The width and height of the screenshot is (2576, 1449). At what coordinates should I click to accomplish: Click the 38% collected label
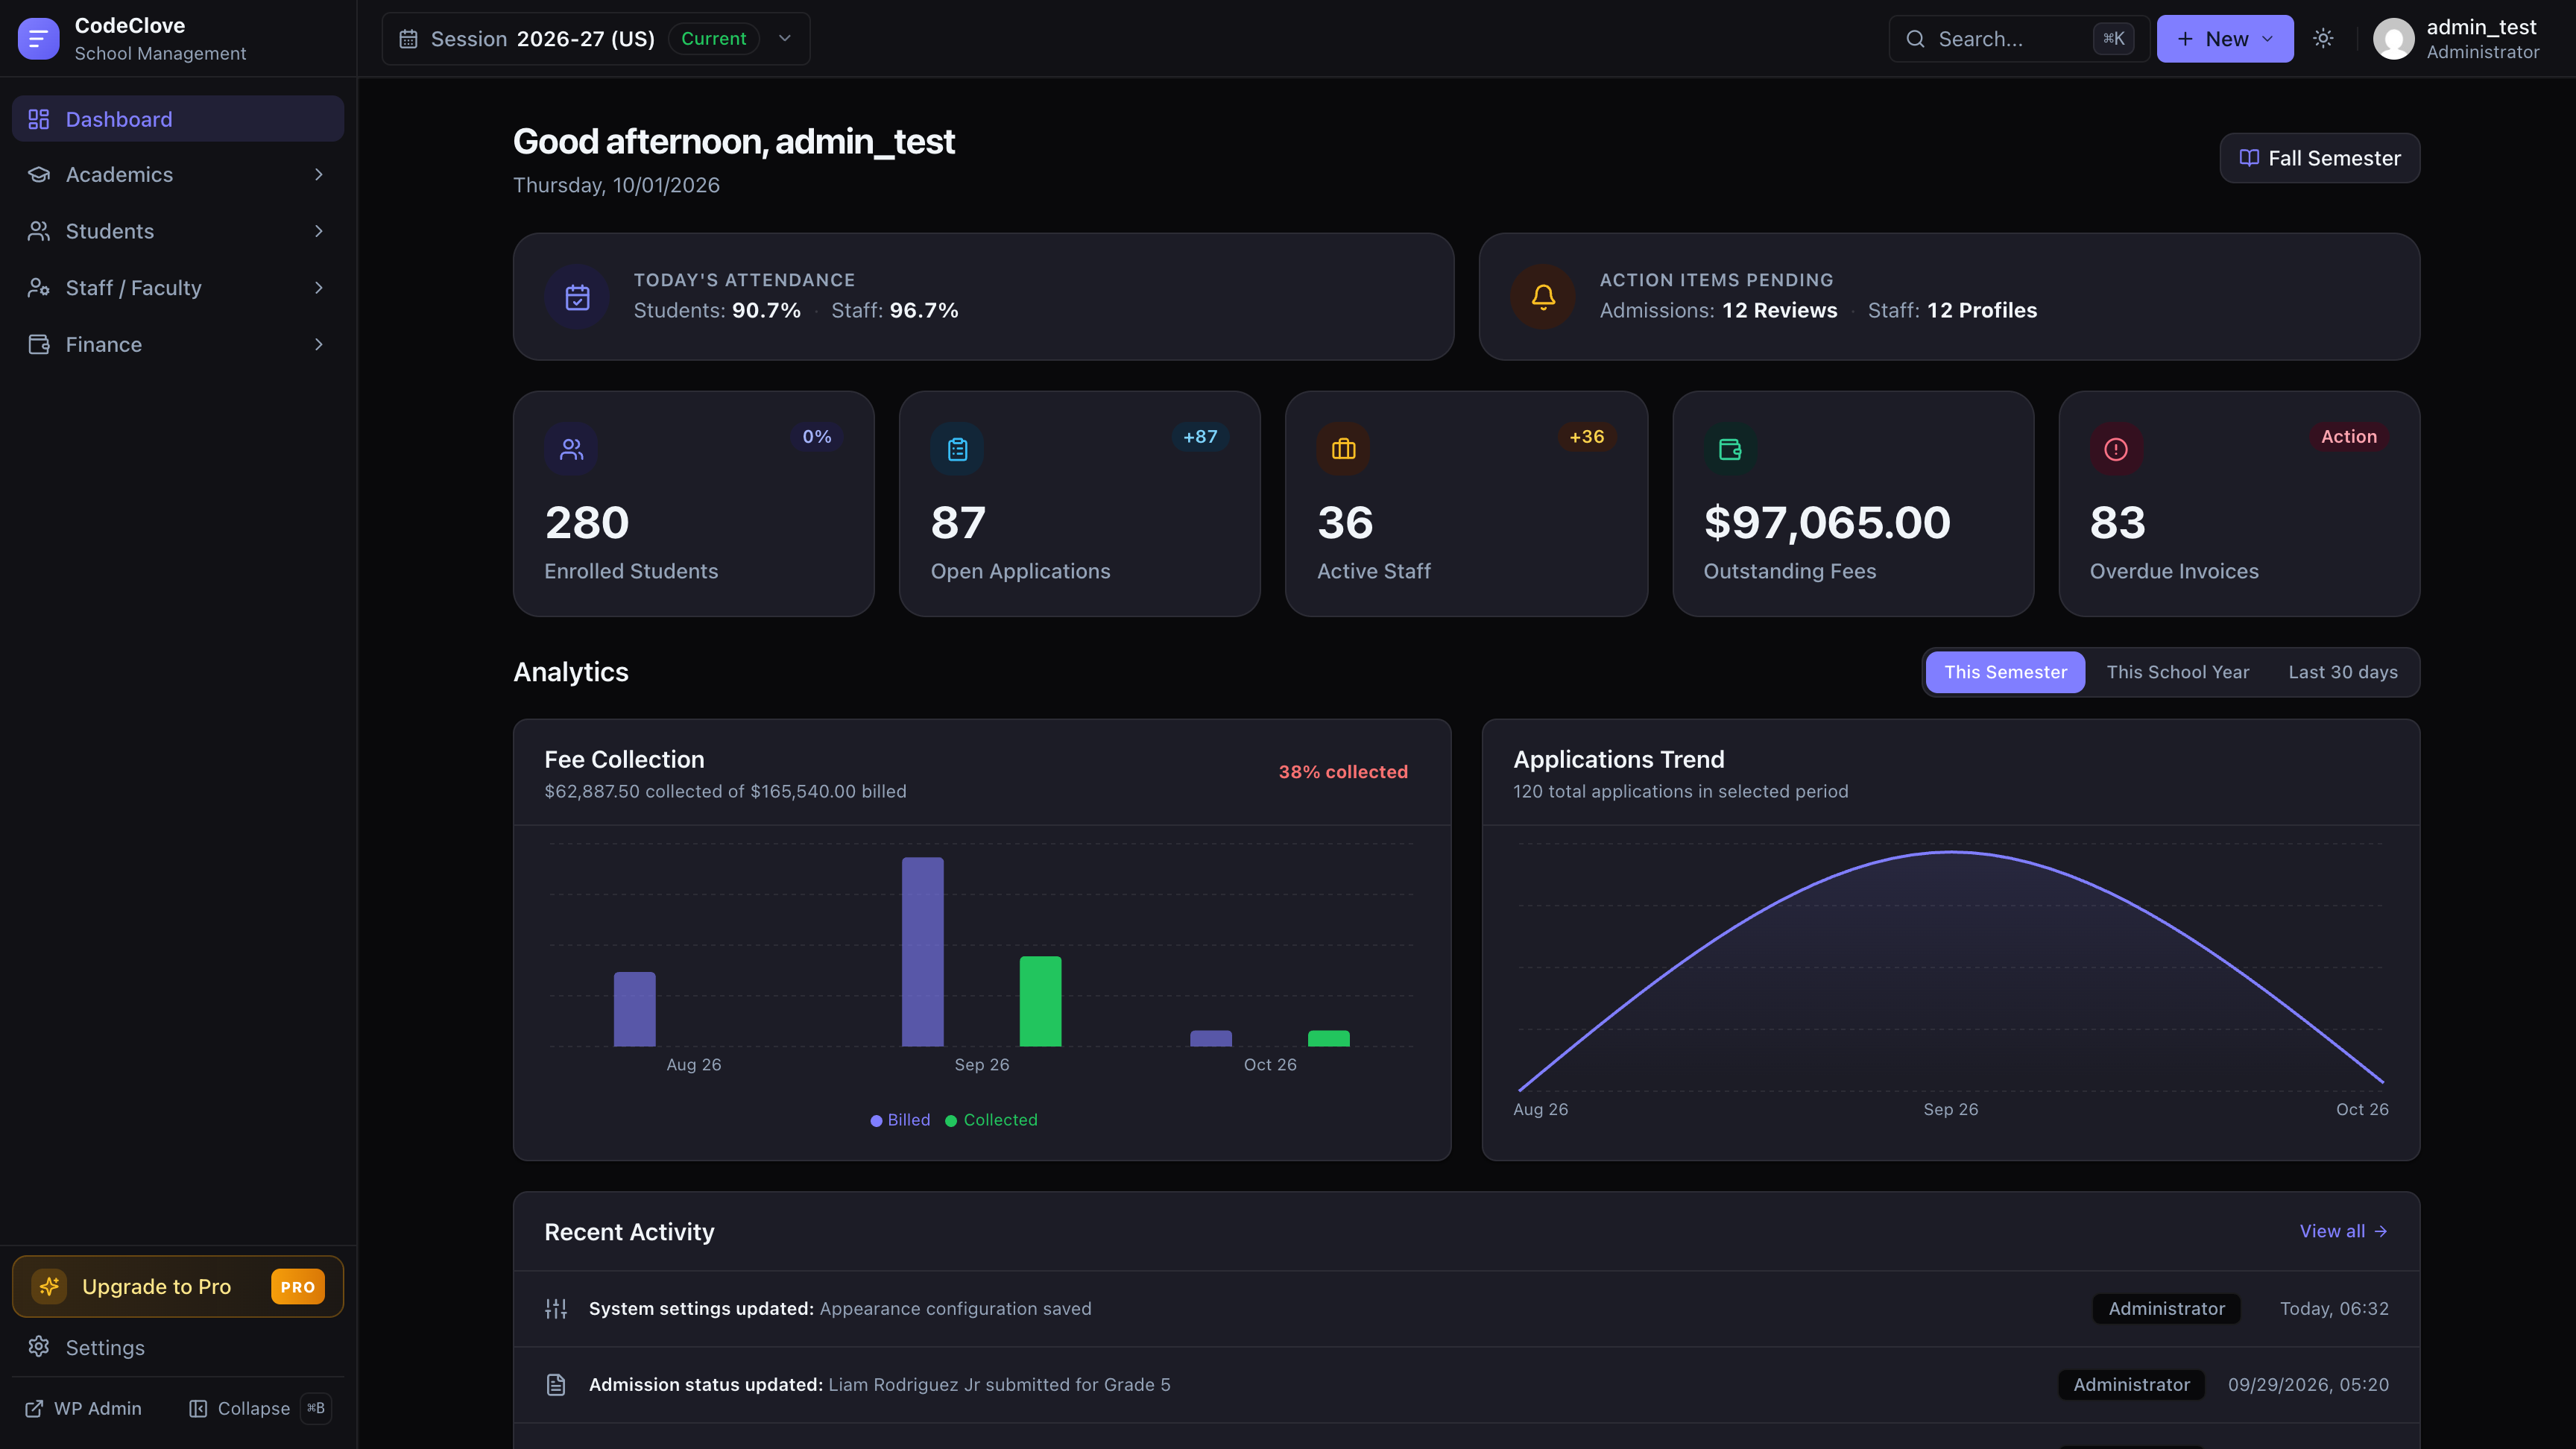[1343, 771]
